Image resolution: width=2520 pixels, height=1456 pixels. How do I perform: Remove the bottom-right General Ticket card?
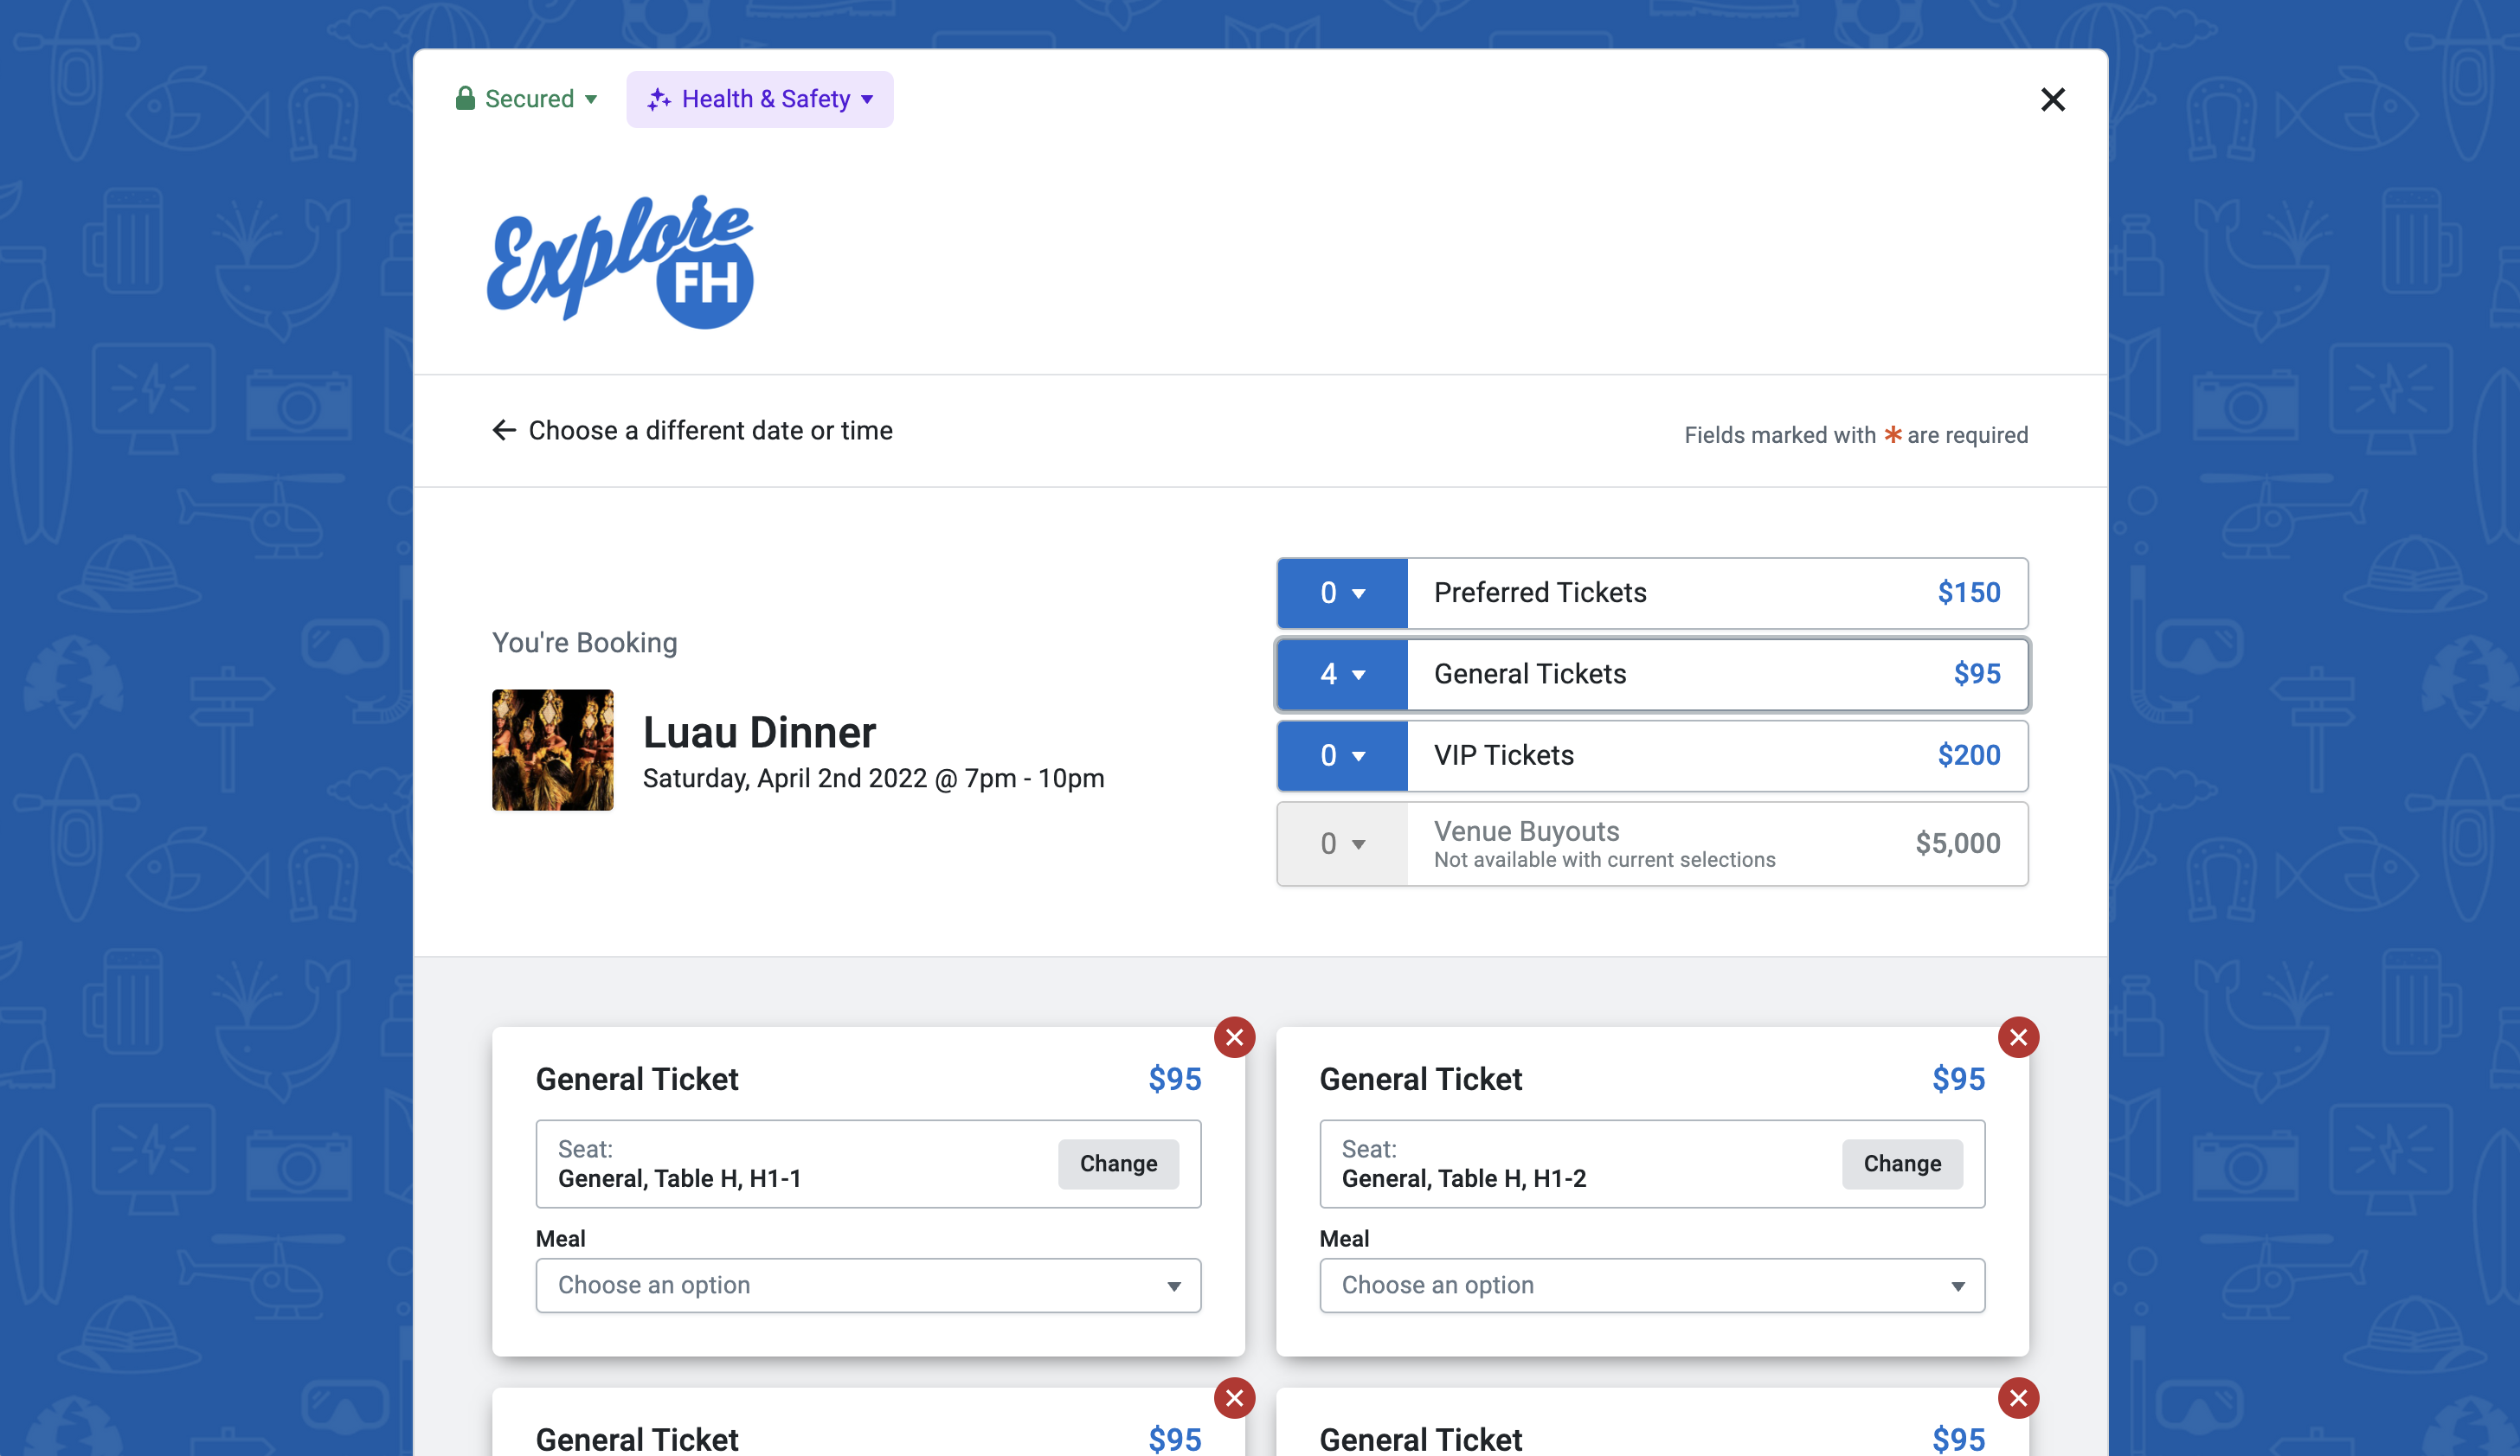2018,1397
